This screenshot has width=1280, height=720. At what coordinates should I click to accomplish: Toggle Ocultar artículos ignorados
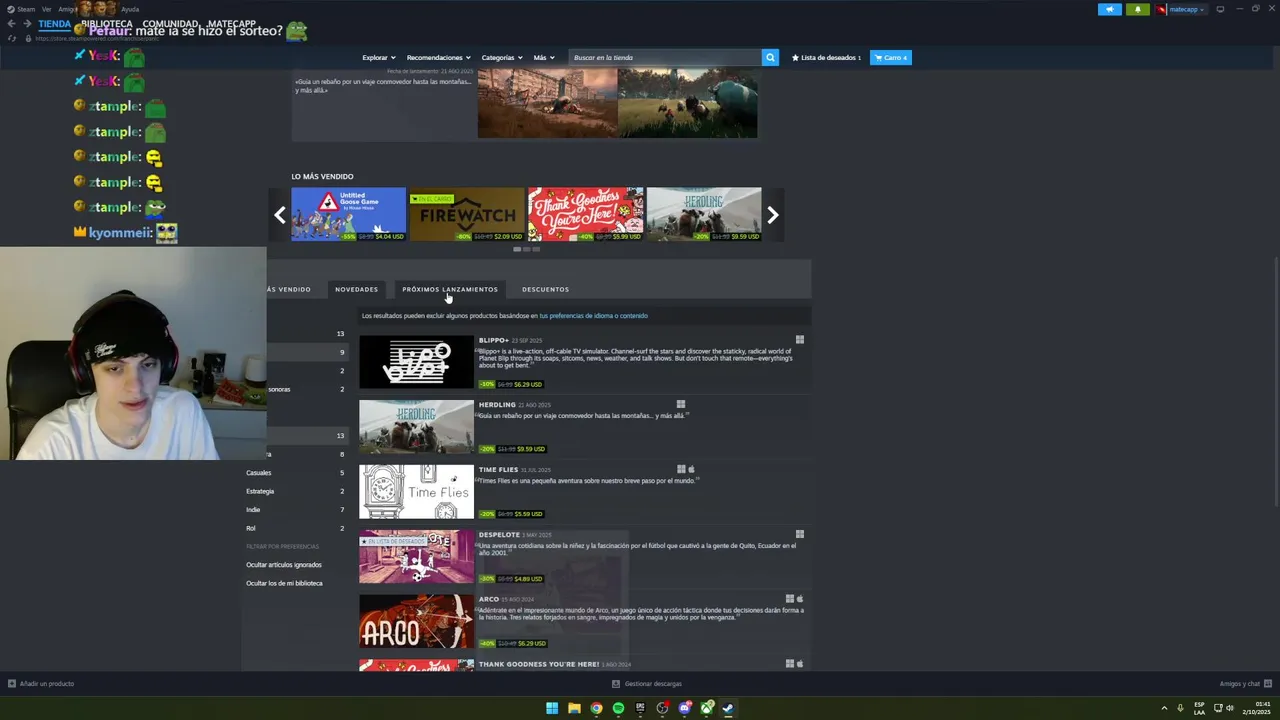[284, 565]
